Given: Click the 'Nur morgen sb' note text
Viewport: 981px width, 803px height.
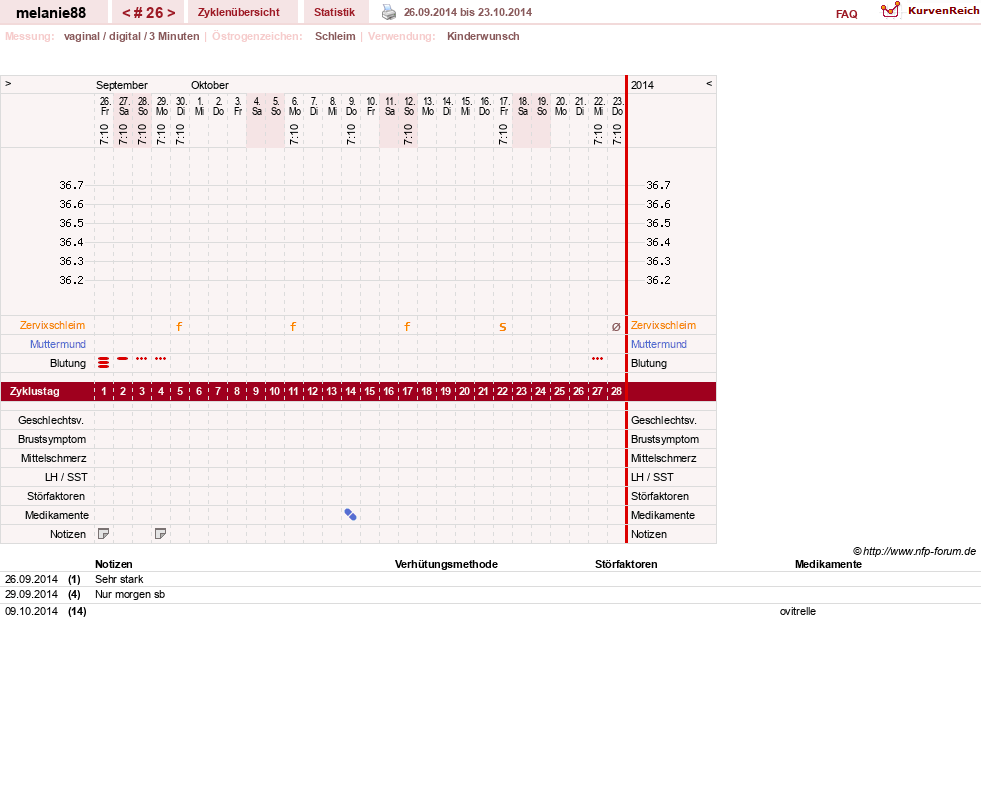Looking at the screenshot, I should [x=130, y=595].
